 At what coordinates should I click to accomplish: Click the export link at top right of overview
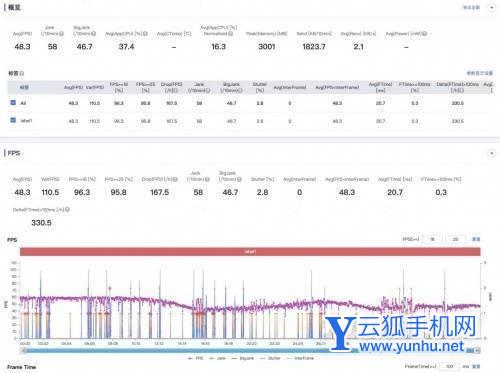pos(471,7)
